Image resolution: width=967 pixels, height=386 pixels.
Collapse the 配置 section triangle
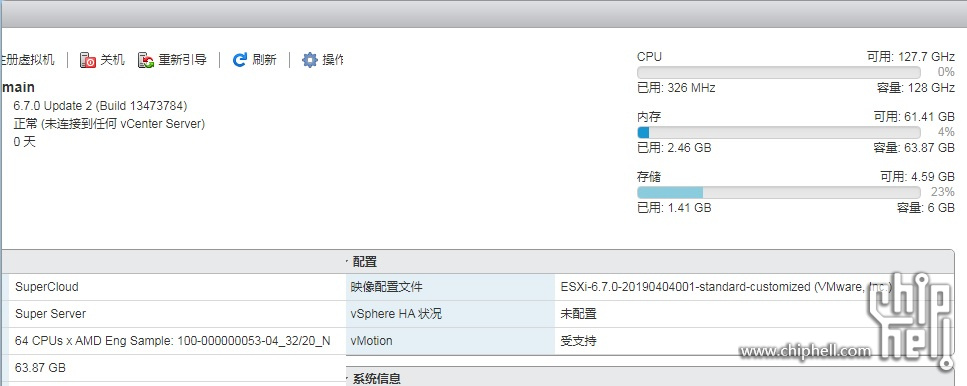(x=347, y=261)
